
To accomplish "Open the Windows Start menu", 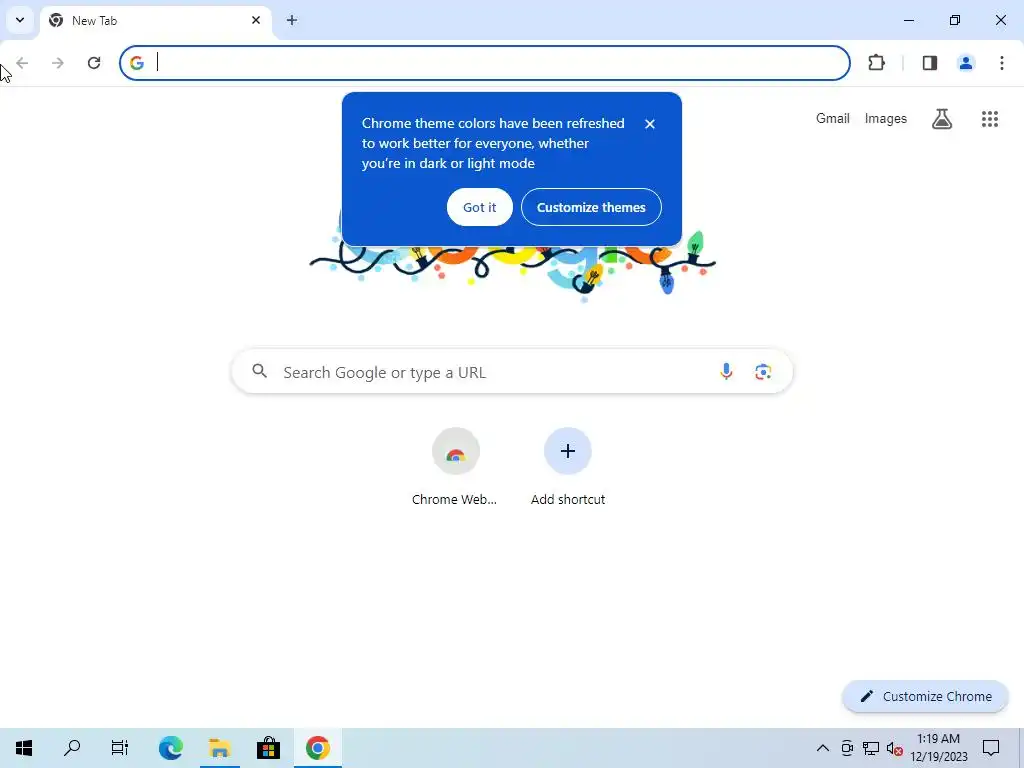I will tap(24, 748).
